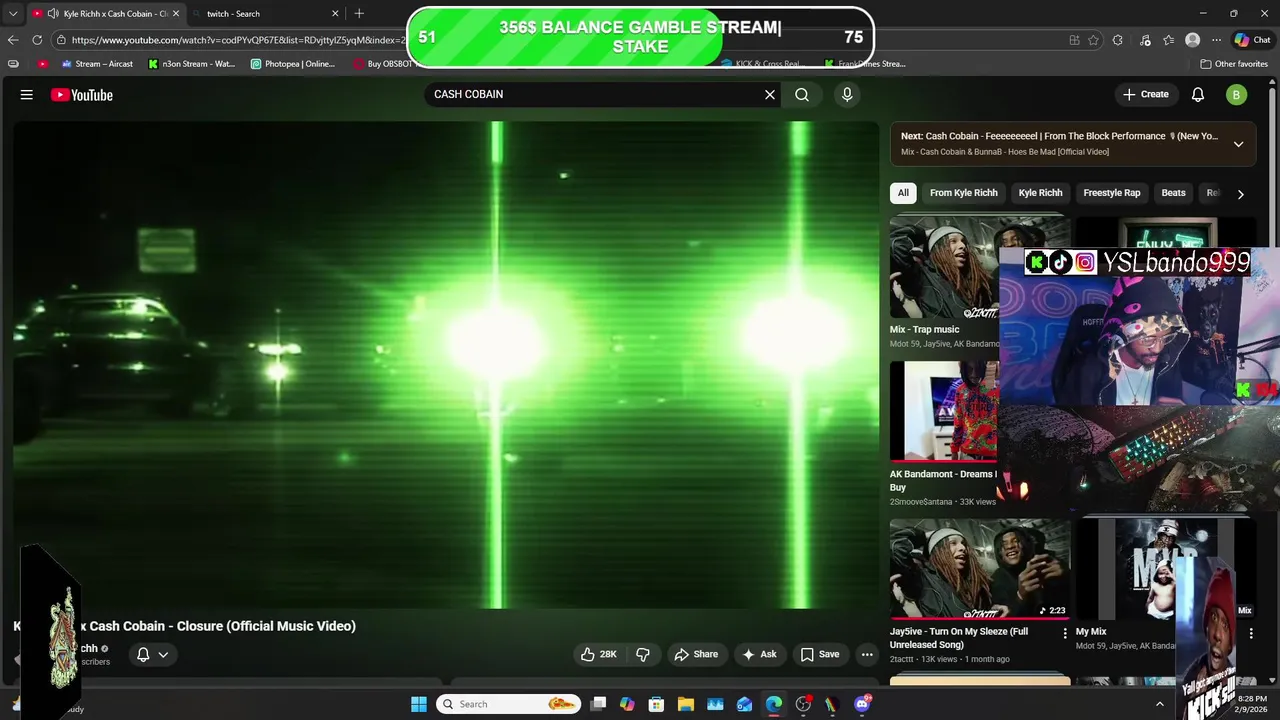Open Copilot Chat button
Viewport: 1280px width, 720px height.
[x=1252, y=40]
